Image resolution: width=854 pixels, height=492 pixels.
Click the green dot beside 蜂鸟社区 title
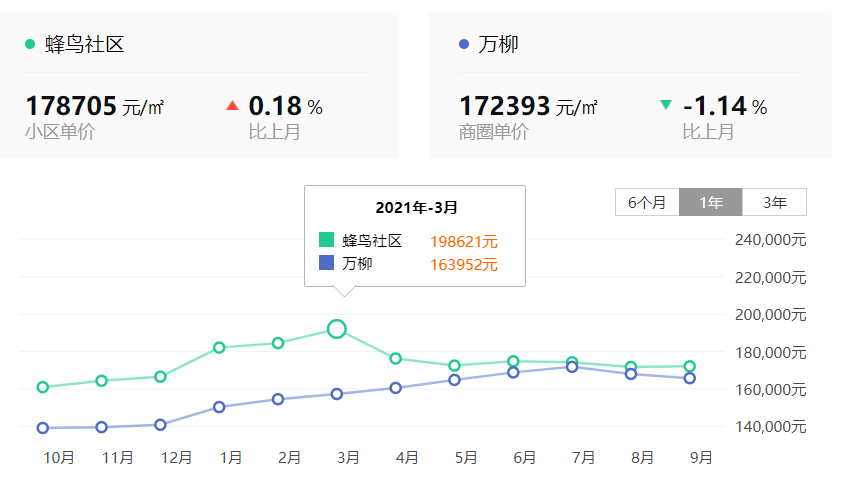click(x=30, y=44)
